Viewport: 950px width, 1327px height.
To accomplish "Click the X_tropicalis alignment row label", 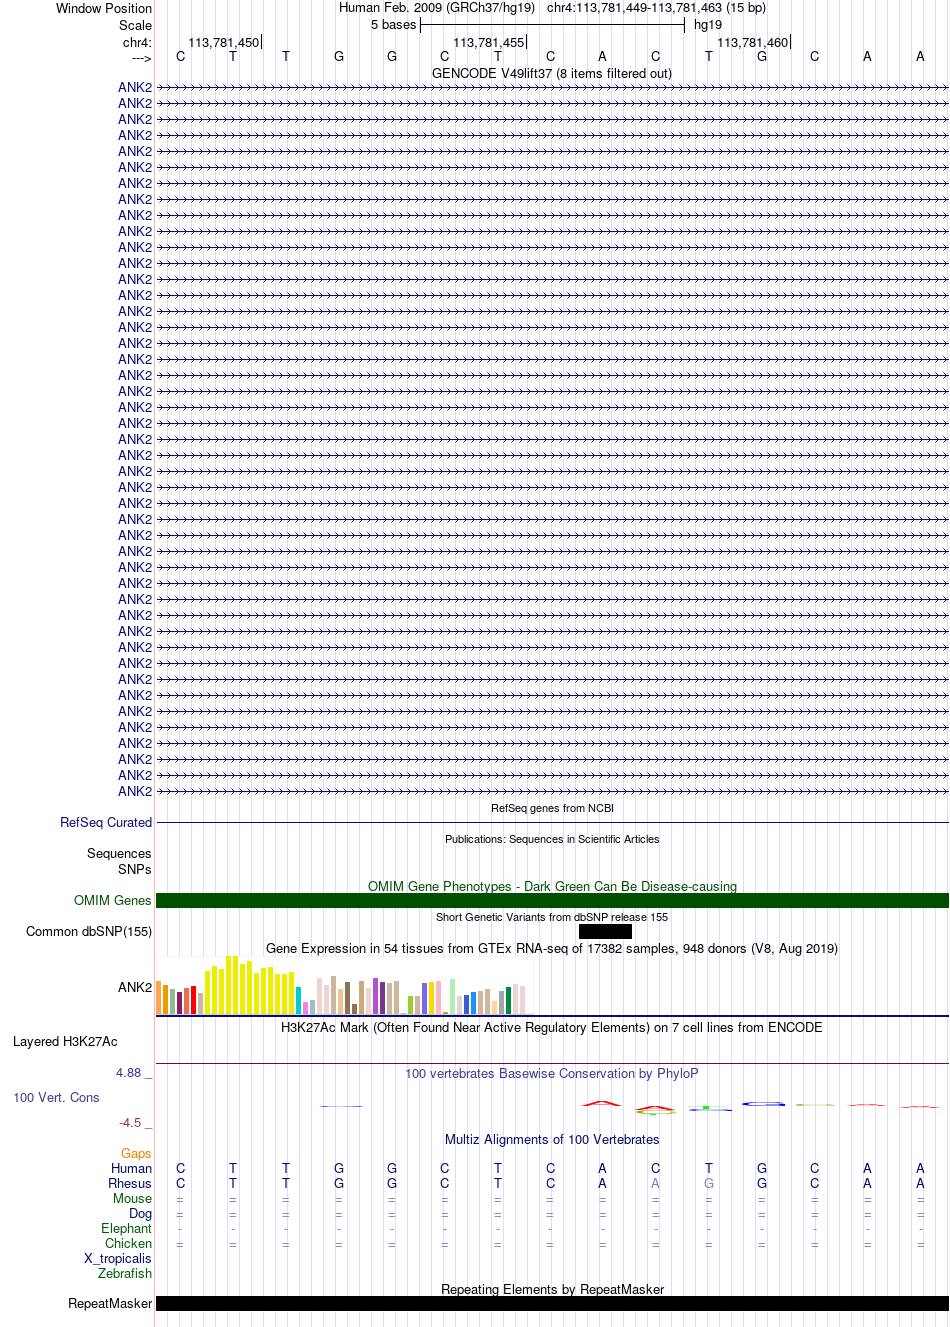I will pos(118,1259).
